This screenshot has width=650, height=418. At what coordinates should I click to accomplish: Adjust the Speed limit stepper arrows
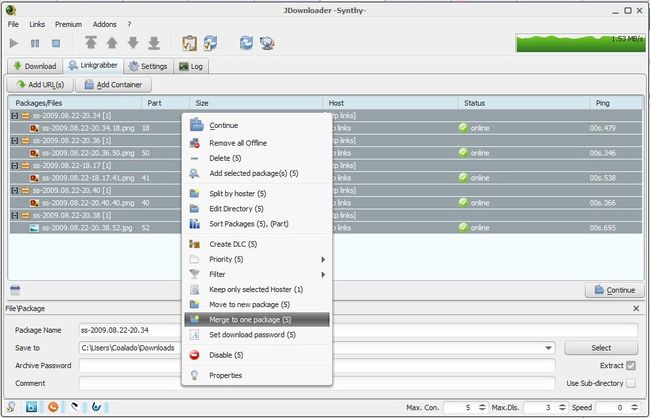coord(634,408)
